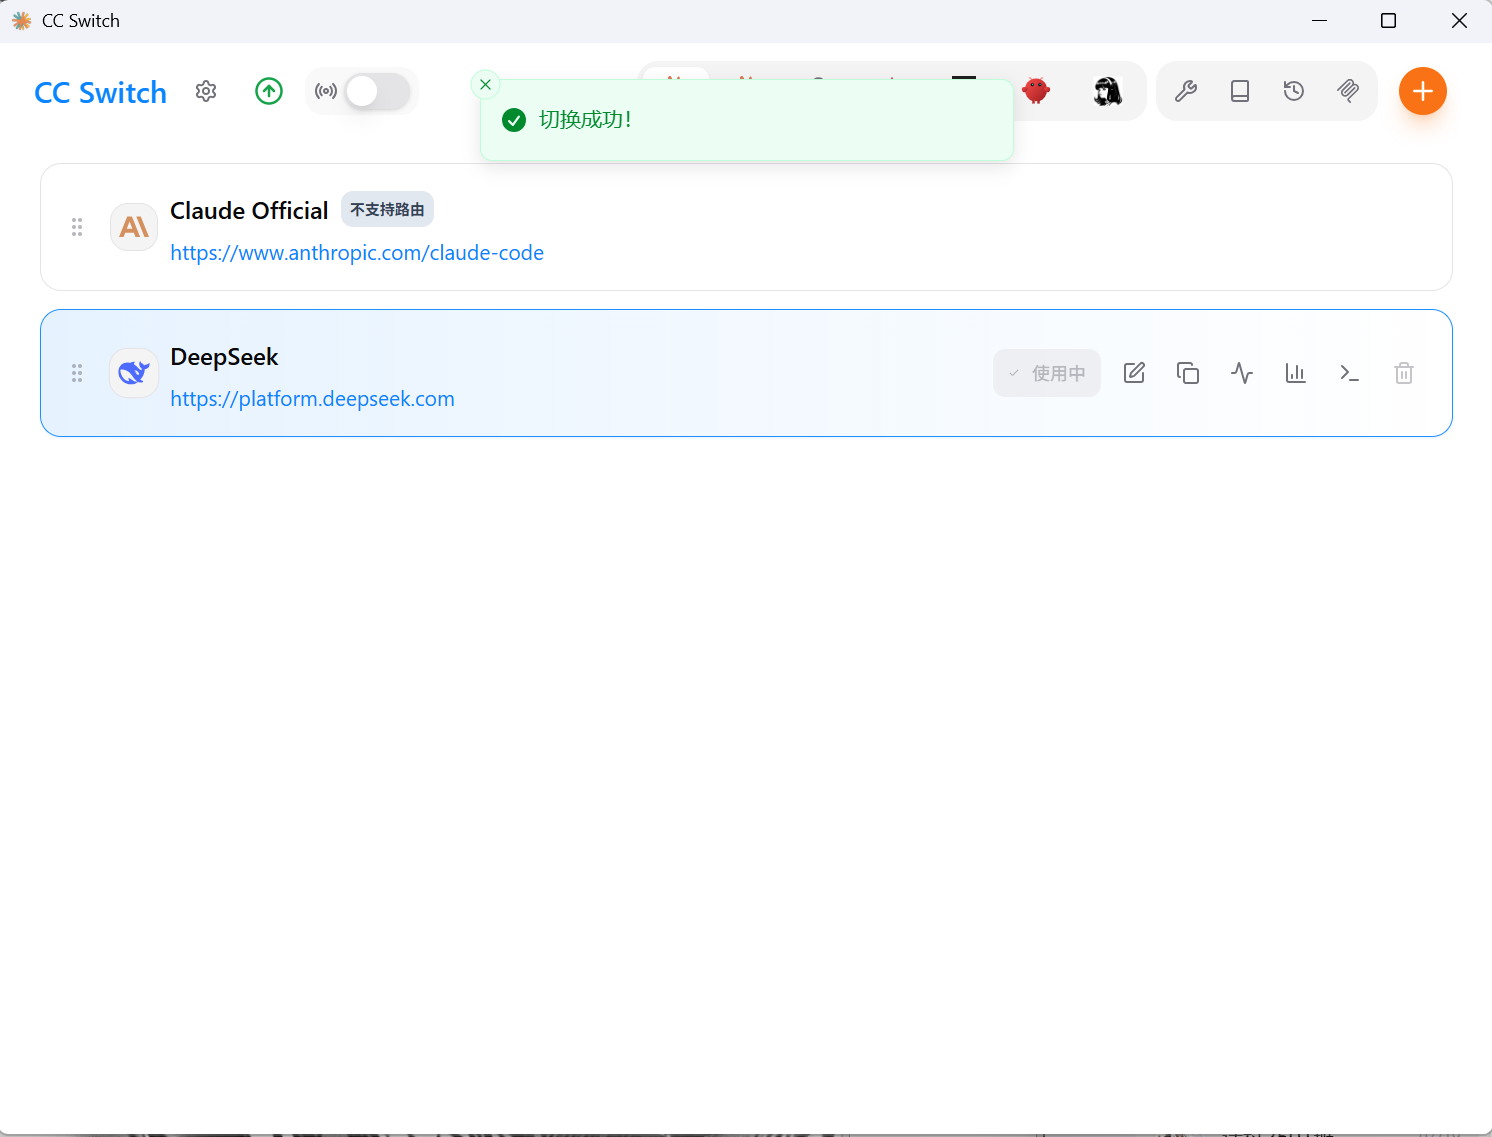Viewport: 1492px width, 1137px height.
Task: Click the success message 切换成功！
Action: 585,120
